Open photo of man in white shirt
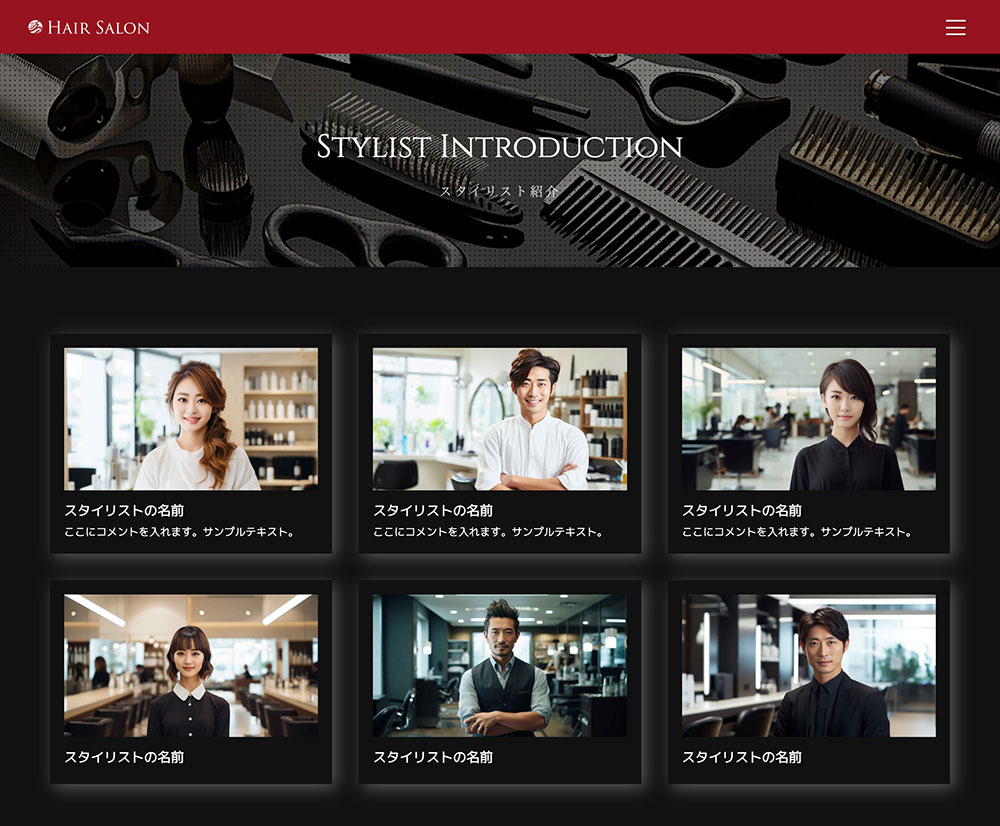Screen dimensions: 1000x826 499,418
